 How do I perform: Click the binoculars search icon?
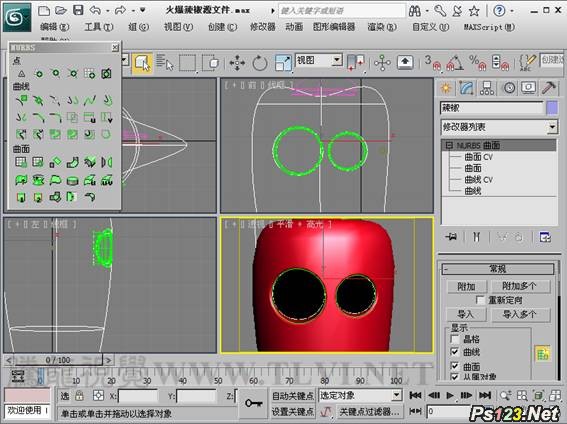pyautogui.click(x=415, y=11)
